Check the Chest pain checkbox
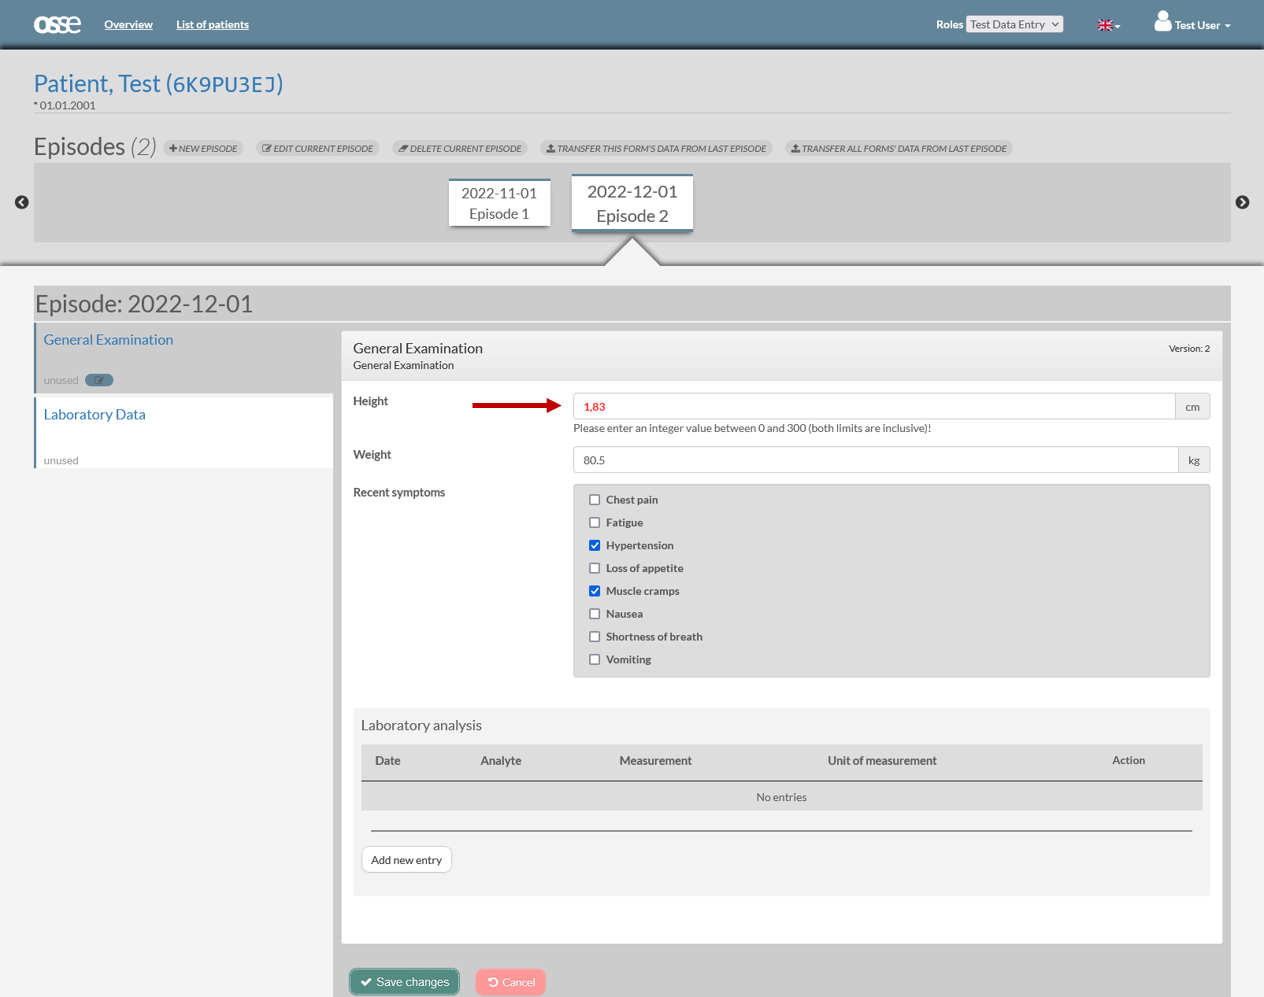 tap(594, 500)
